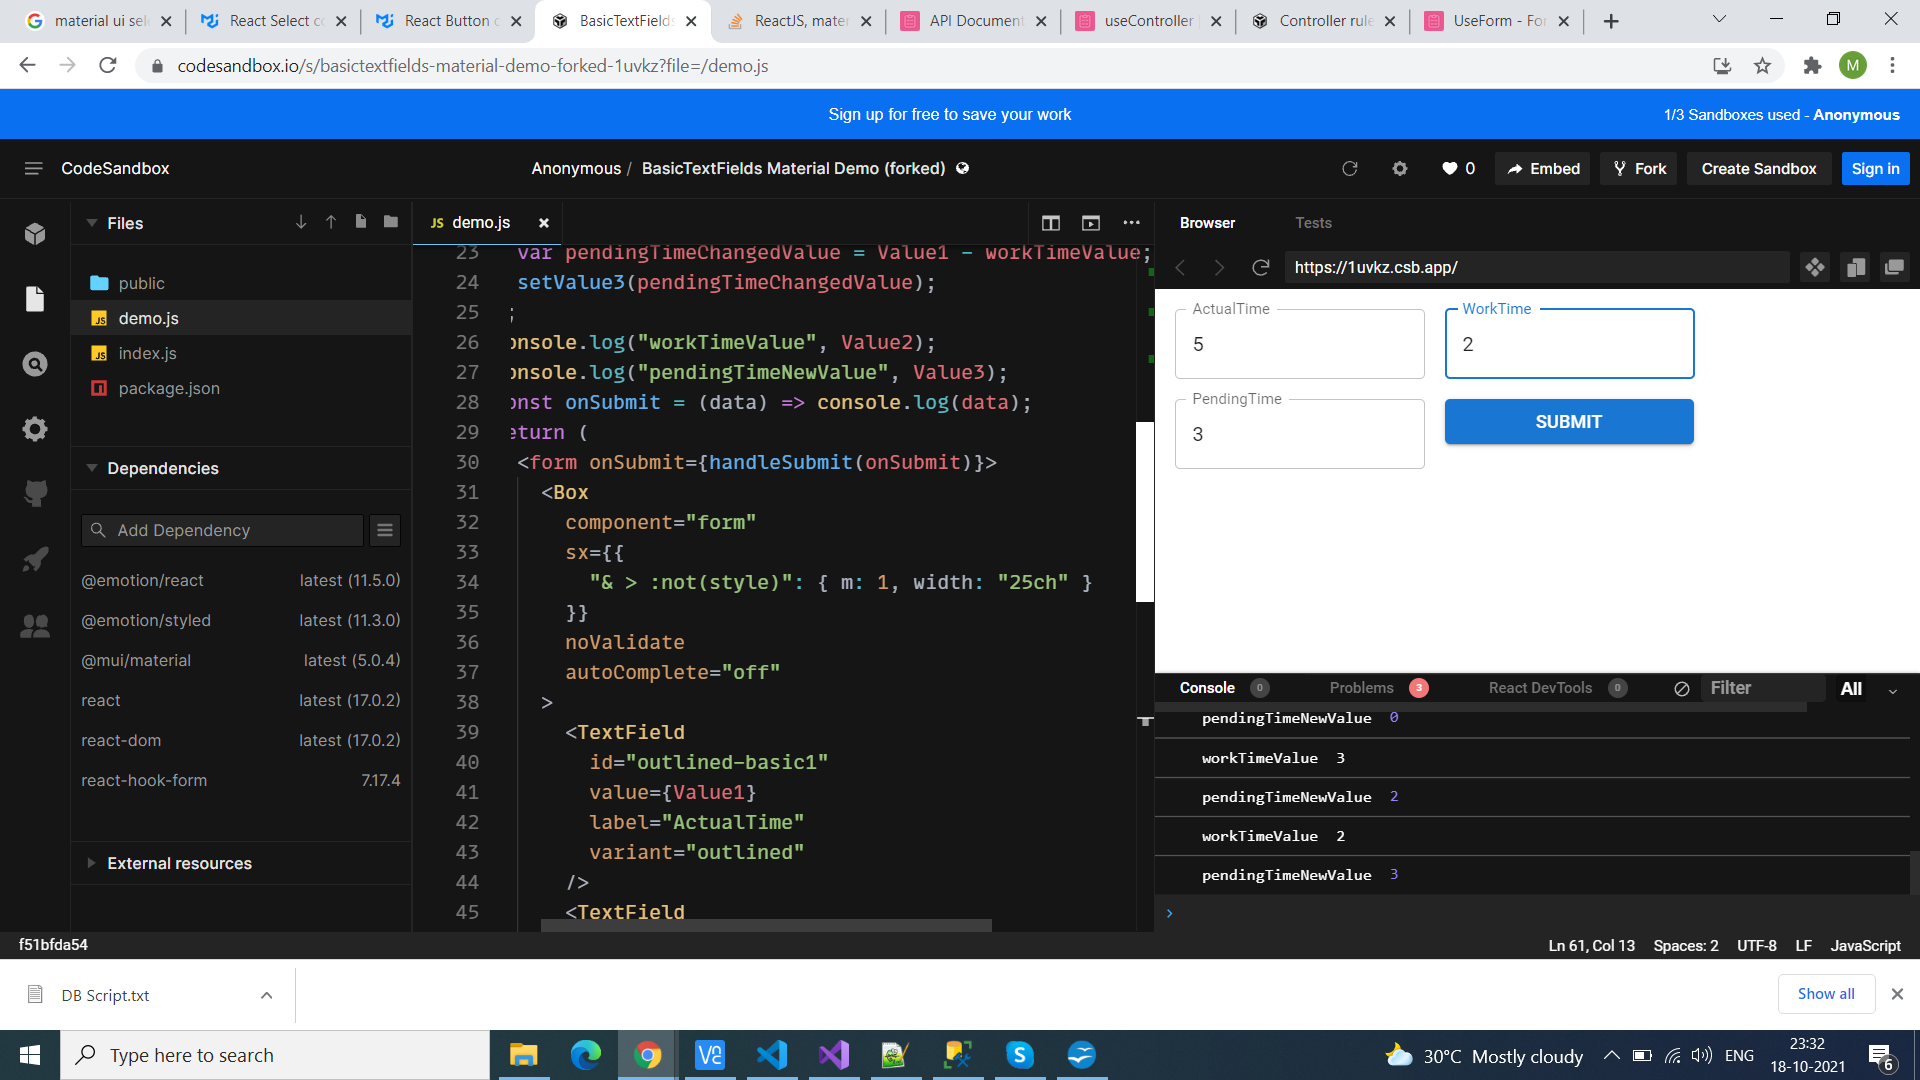Open preferences gear in header
Image resolution: width=1920 pixels, height=1080 pixels.
[1400, 168]
